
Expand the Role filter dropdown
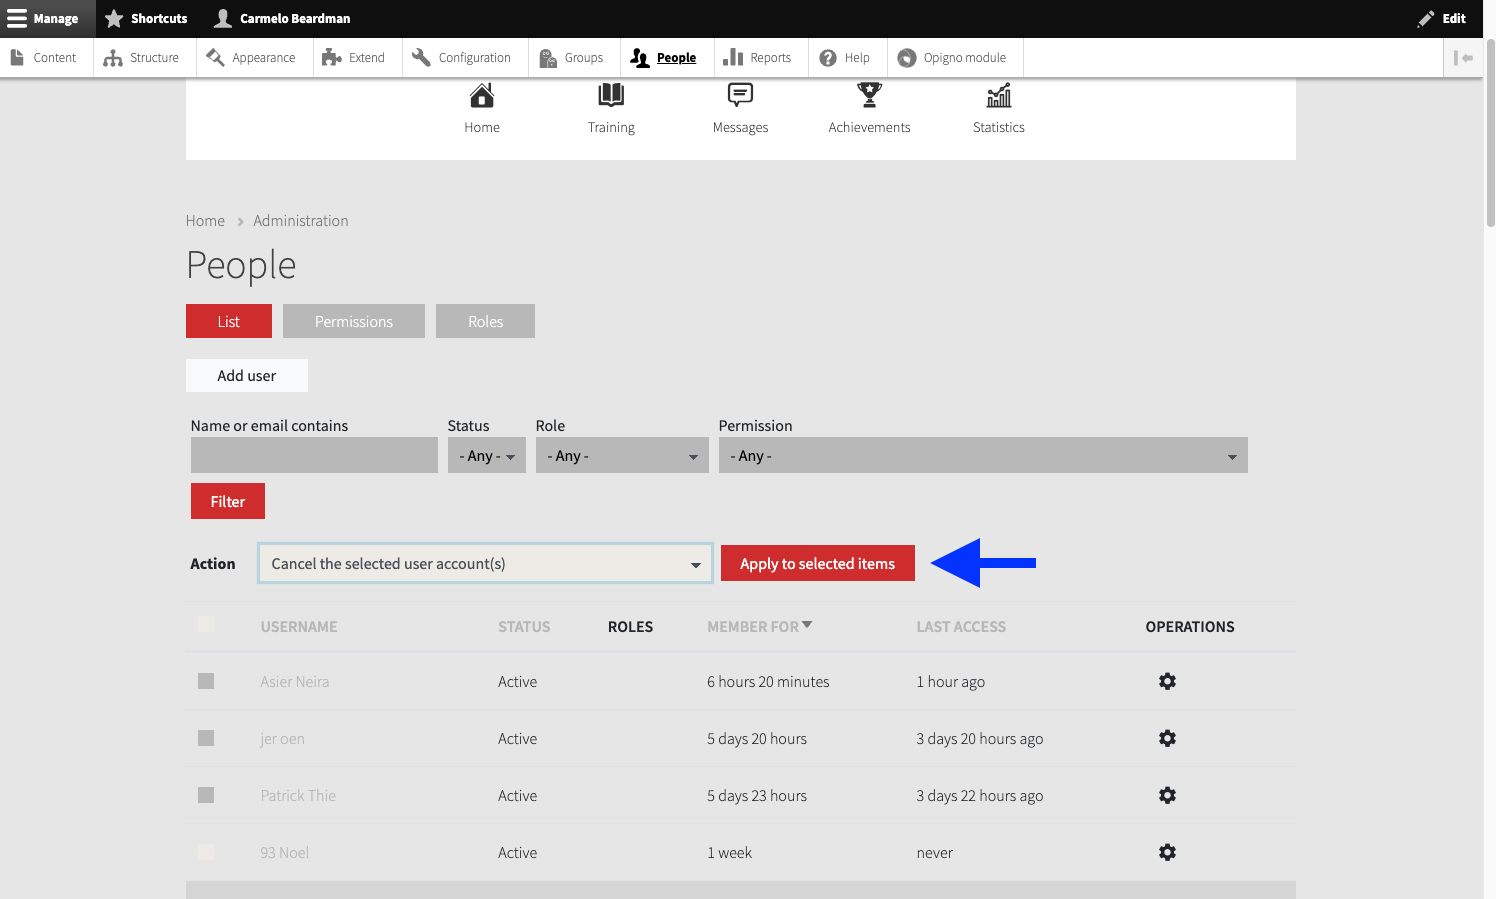[622, 455]
